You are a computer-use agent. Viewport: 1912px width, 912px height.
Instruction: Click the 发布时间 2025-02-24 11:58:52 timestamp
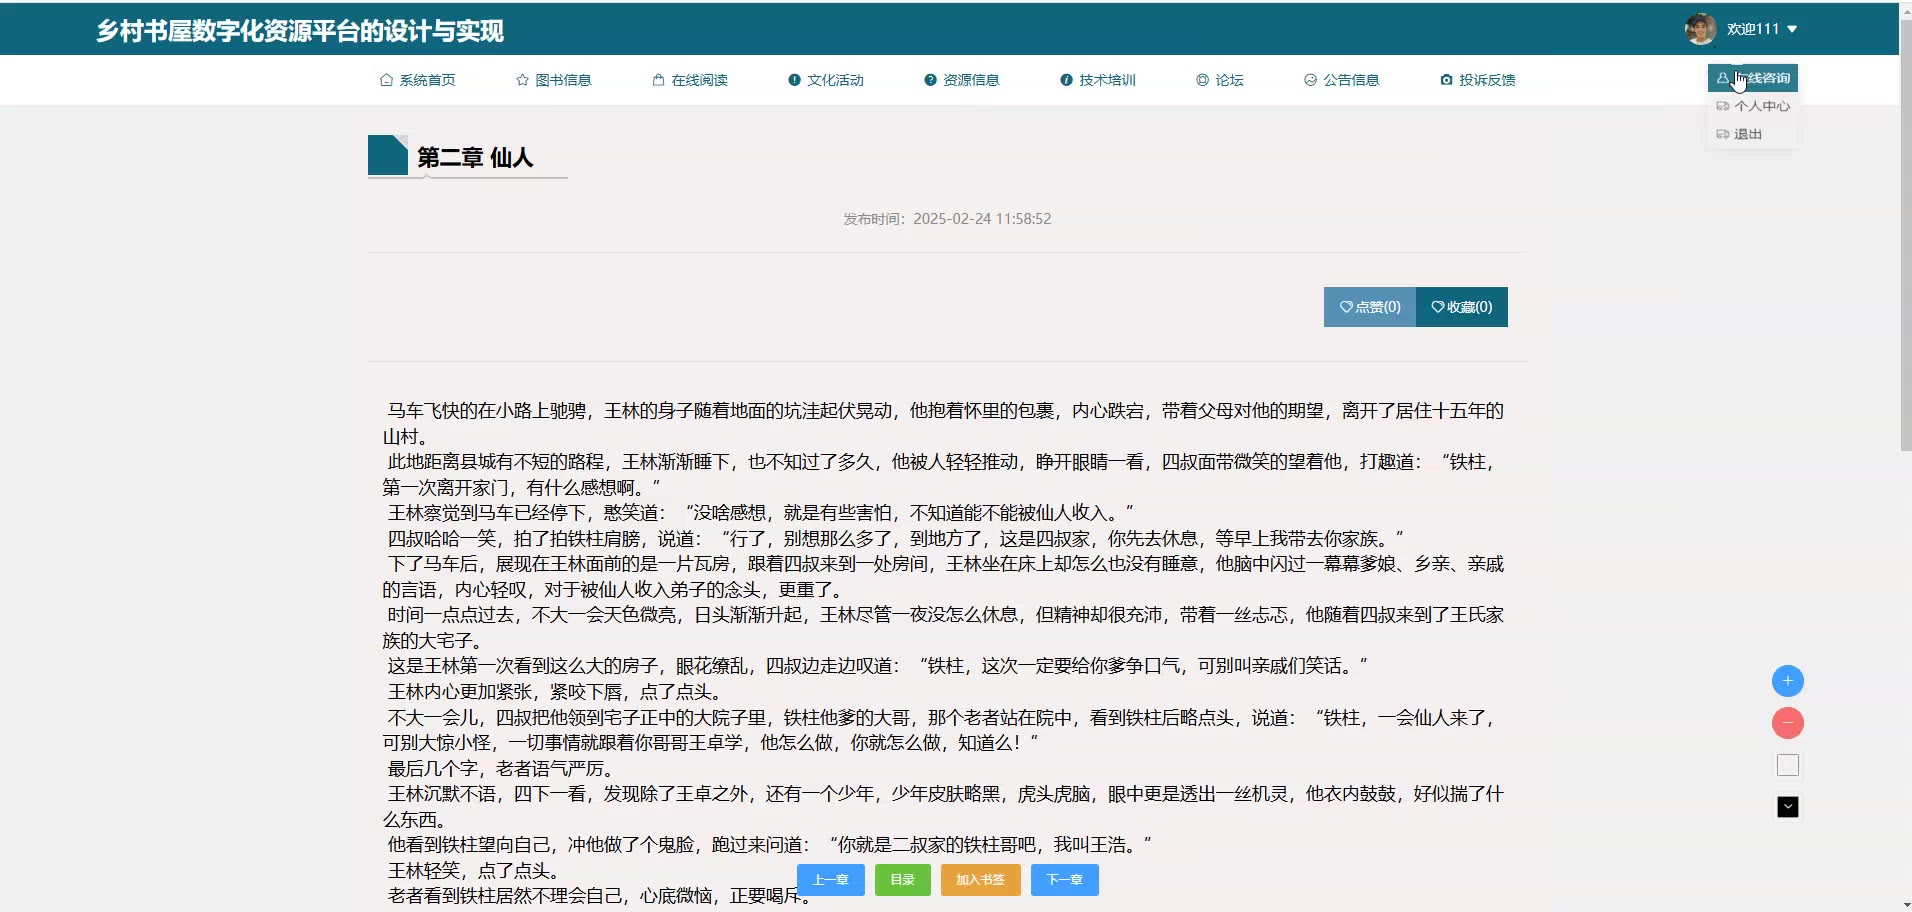(x=947, y=219)
